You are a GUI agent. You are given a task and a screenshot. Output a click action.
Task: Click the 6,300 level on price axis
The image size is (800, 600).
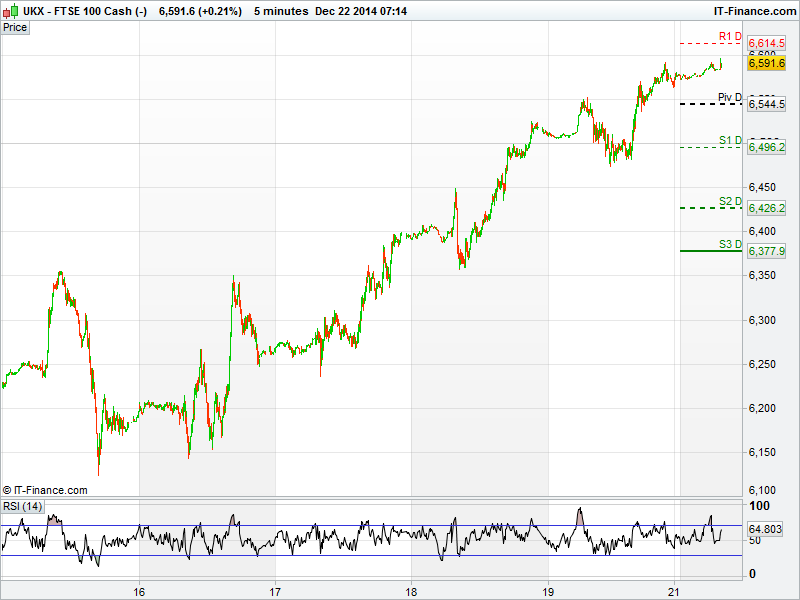pyautogui.click(x=764, y=320)
